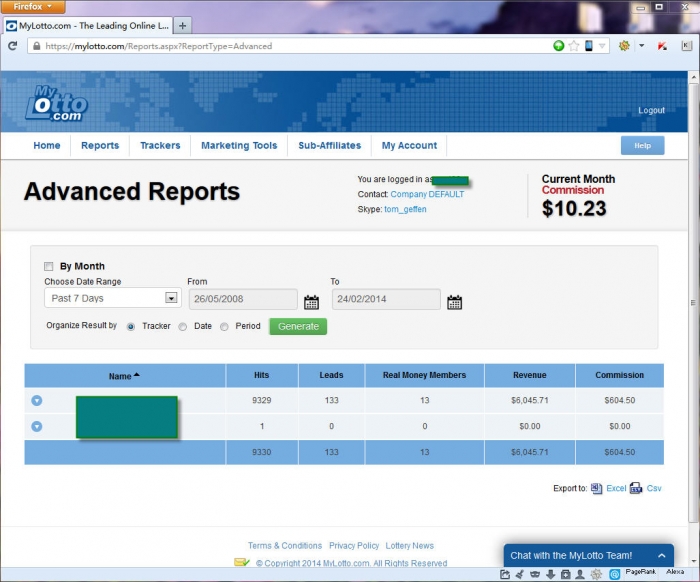Open the To date calendar icon

pyautogui.click(x=454, y=302)
